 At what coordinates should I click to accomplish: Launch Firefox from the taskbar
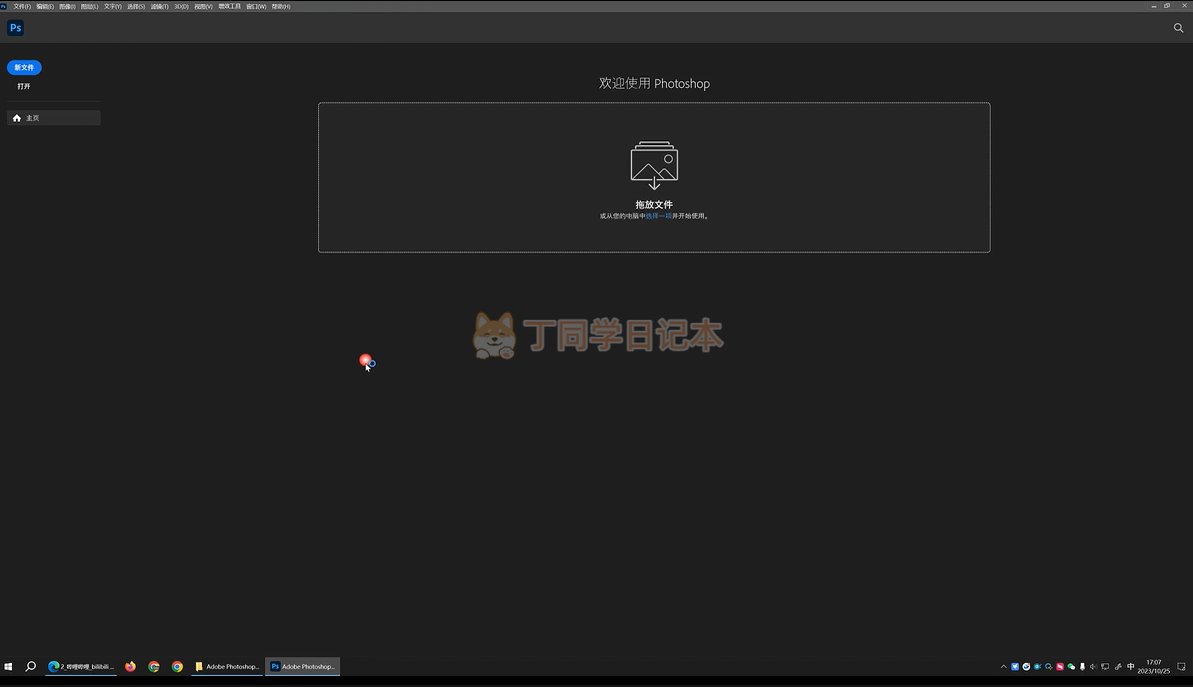pos(130,666)
